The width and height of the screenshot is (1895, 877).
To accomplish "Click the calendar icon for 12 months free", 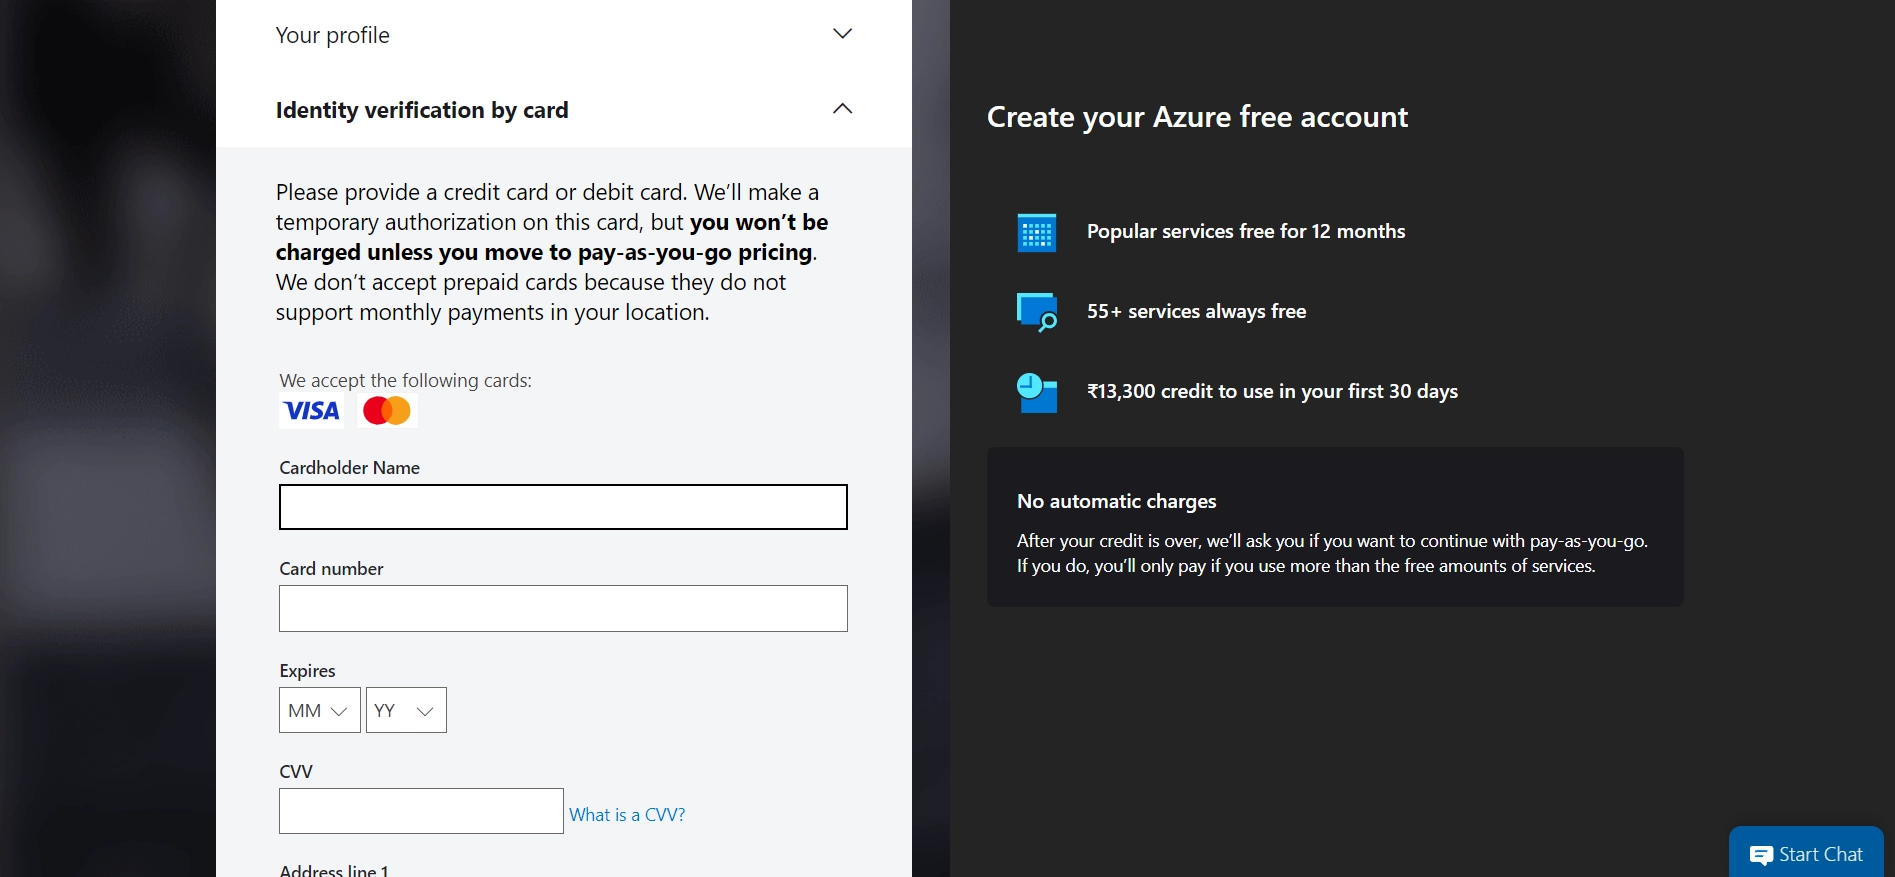I will tap(1036, 232).
